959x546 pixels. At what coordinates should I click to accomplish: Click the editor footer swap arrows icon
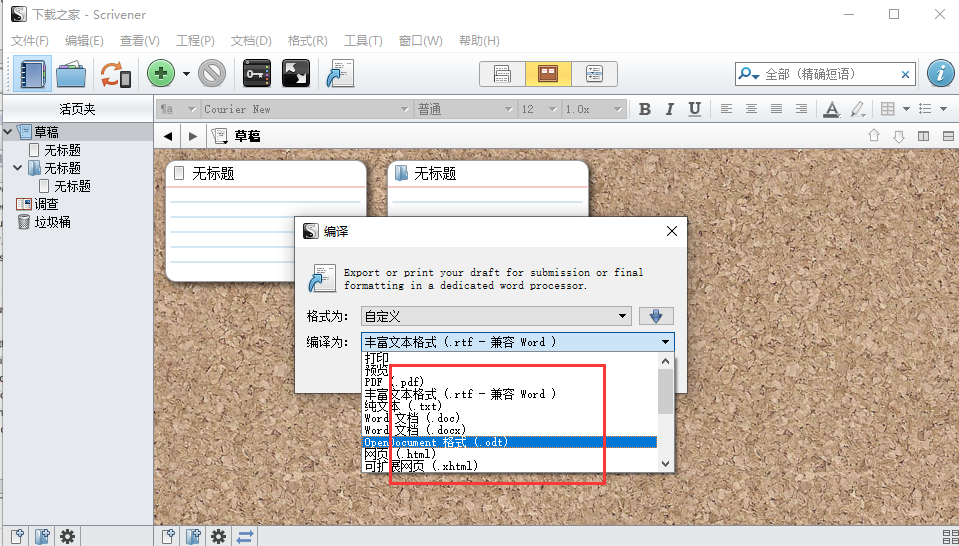pyautogui.click(x=245, y=537)
